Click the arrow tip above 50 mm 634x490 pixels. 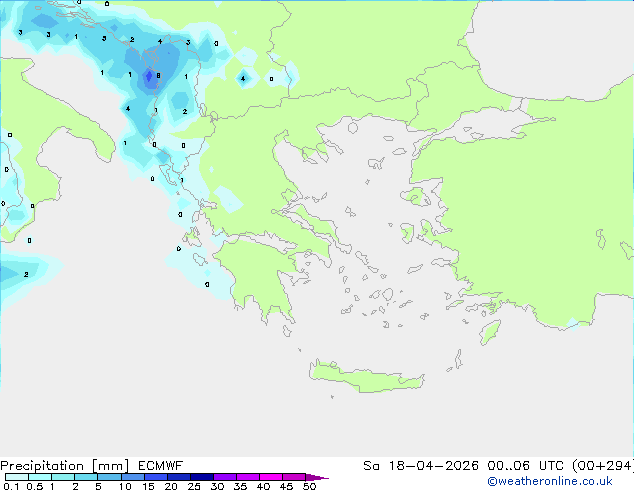pos(317,477)
